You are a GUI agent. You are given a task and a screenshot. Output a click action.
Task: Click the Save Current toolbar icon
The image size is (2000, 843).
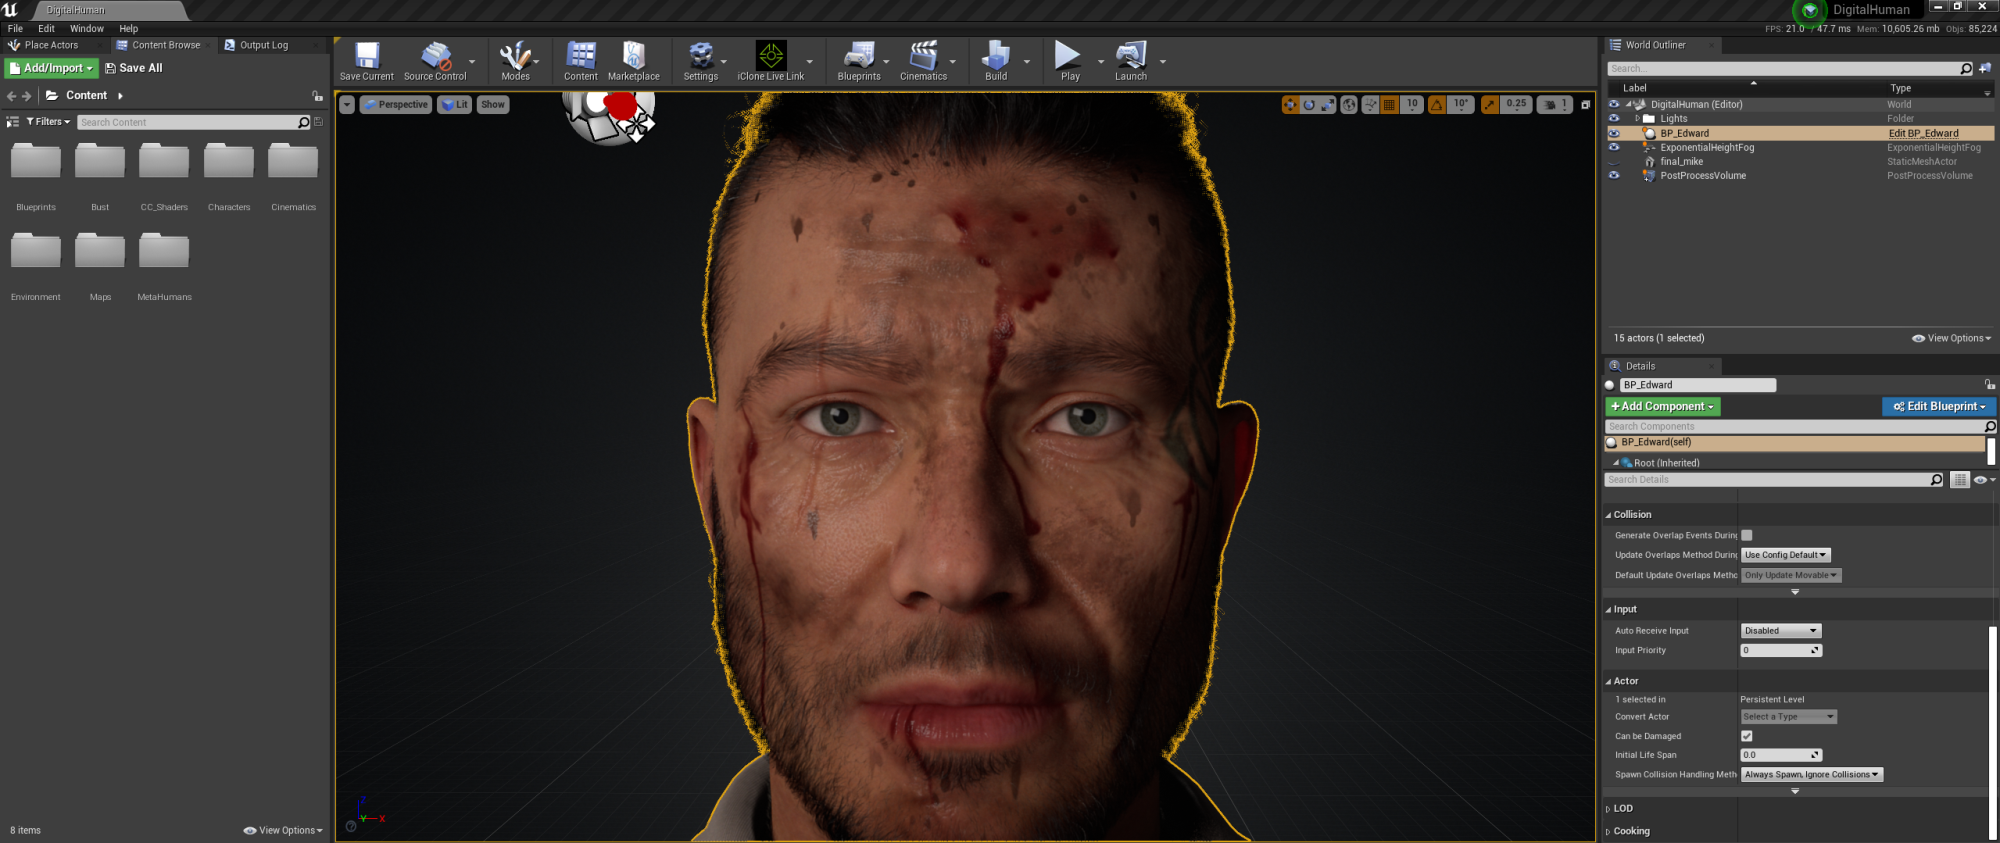click(366, 61)
